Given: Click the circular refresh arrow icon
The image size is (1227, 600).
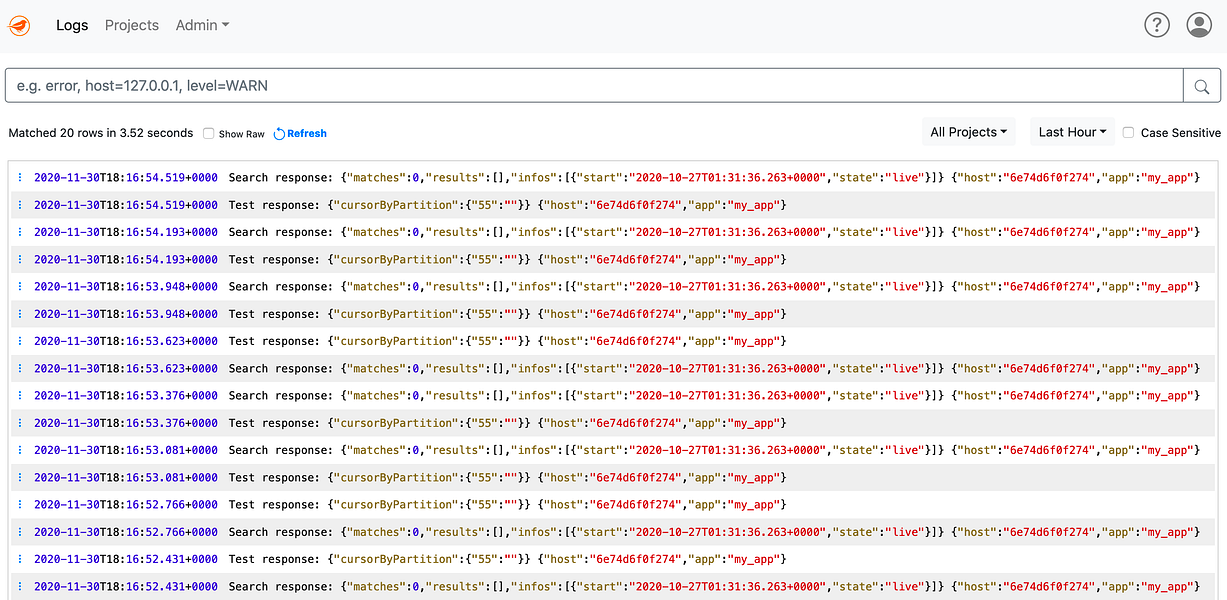Looking at the screenshot, I should click(x=279, y=133).
